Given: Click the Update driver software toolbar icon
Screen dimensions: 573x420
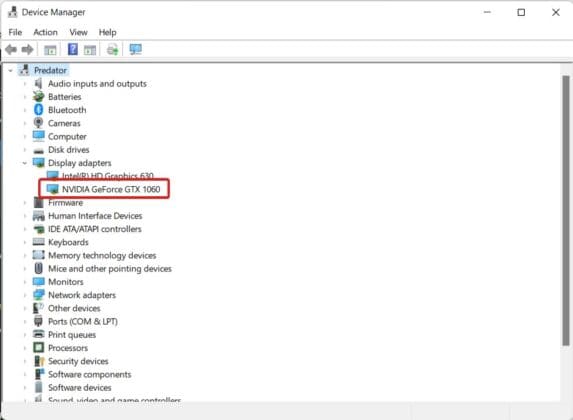Looking at the screenshot, I should tap(113, 49).
